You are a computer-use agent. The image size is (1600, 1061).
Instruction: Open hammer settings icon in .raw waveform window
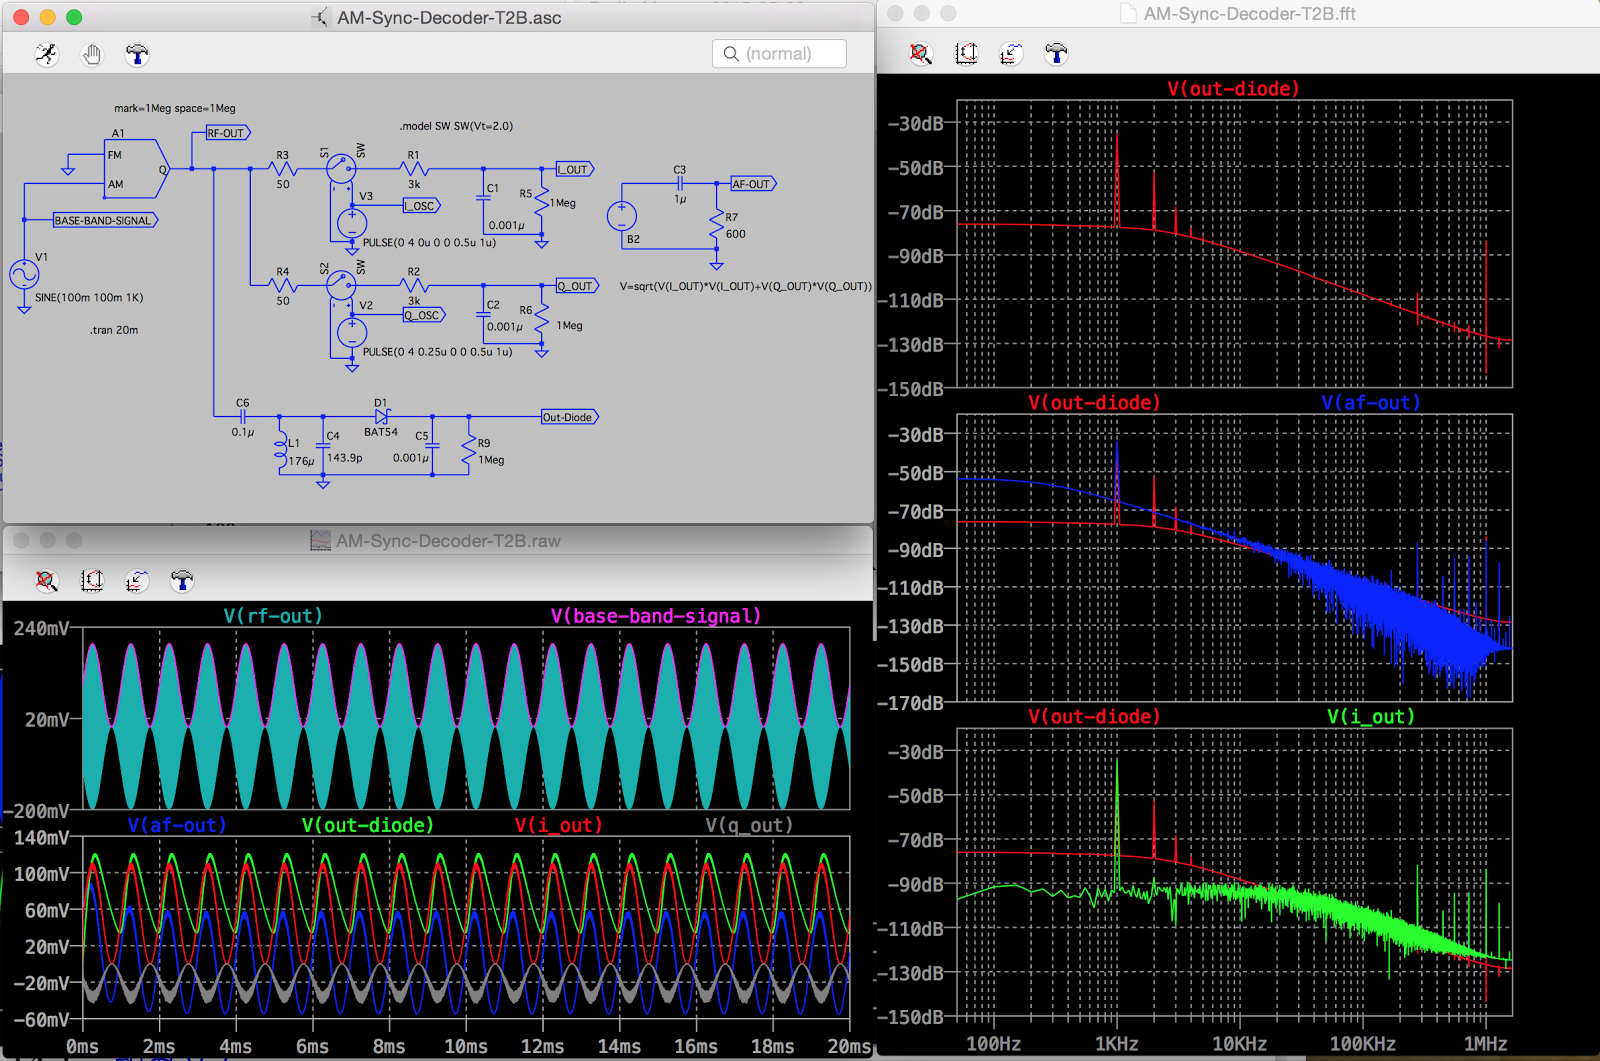[181, 581]
